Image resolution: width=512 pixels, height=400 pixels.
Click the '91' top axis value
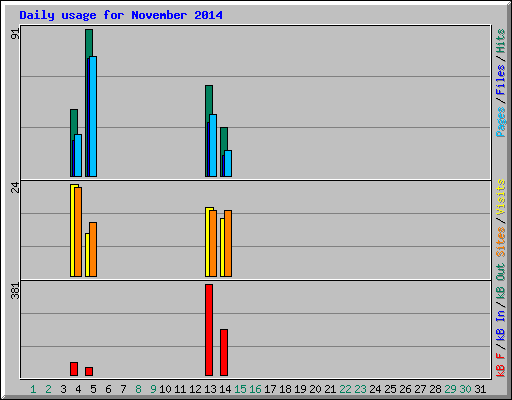15,34
